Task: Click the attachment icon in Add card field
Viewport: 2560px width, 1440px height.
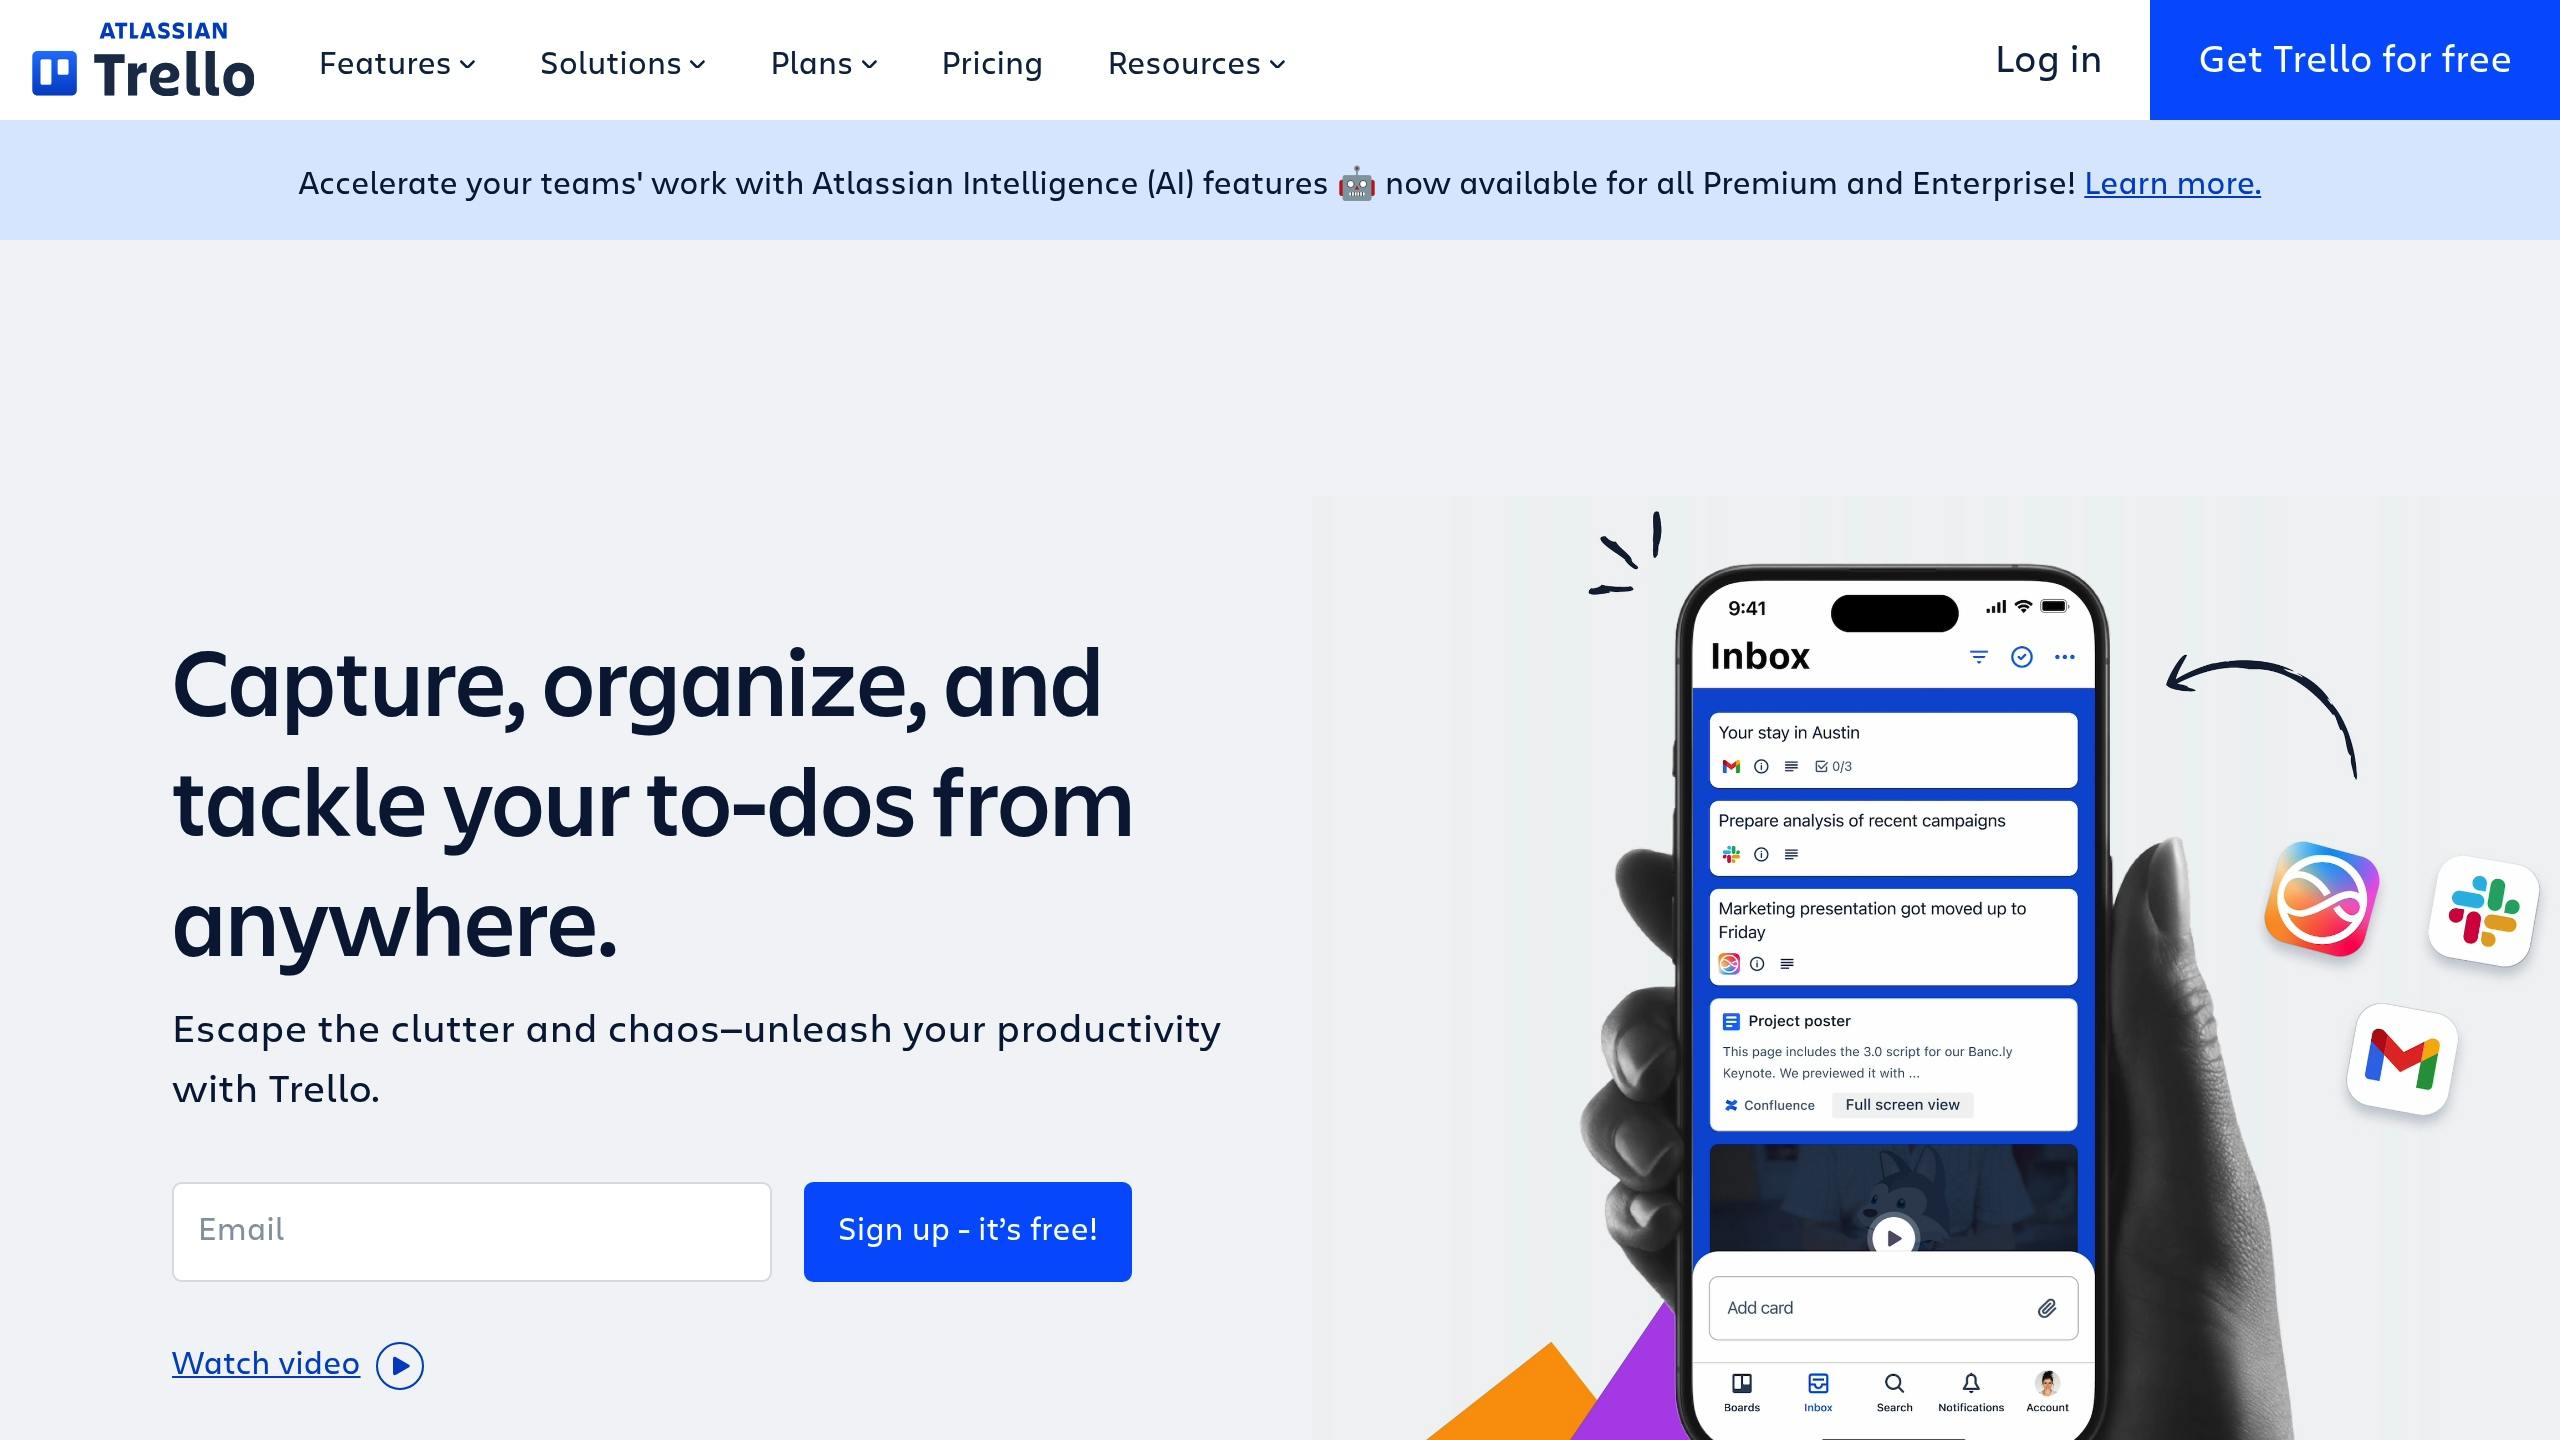Action: (x=2047, y=1308)
